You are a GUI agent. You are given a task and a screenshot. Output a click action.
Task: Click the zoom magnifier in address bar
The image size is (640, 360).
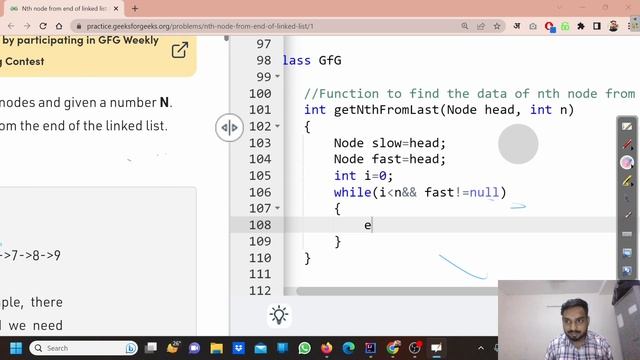(464, 26)
